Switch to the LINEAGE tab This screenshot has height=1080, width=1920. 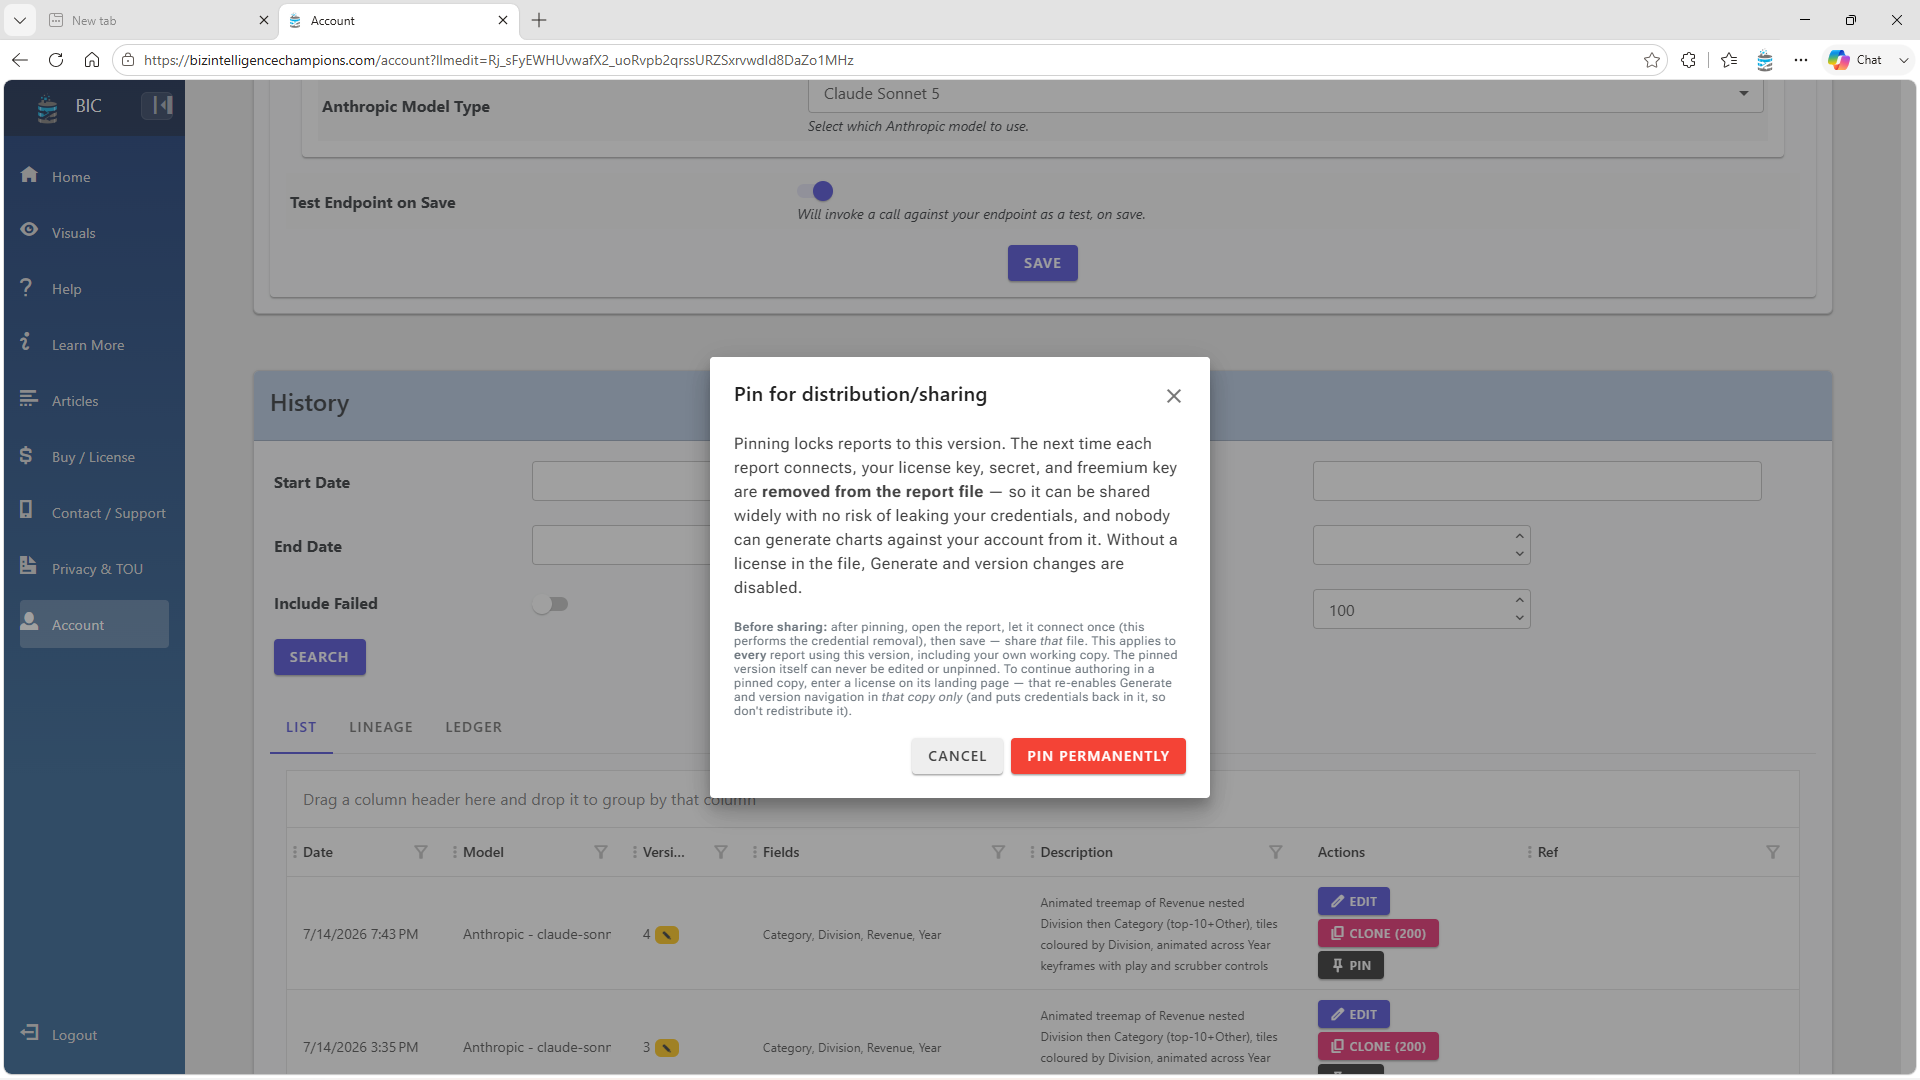coord(381,727)
